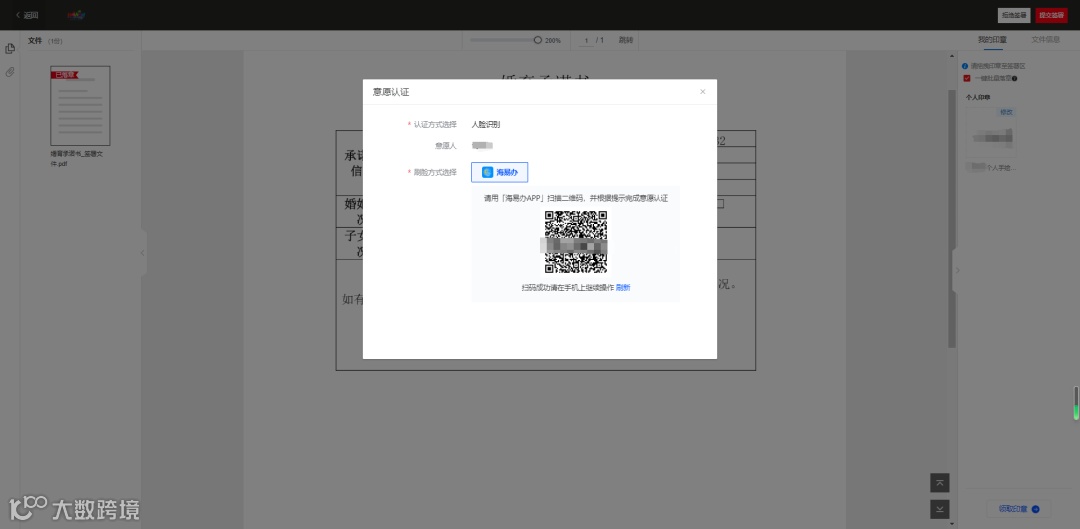Click the 跳转 page jump button
The image size is (1080, 529).
coord(625,40)
